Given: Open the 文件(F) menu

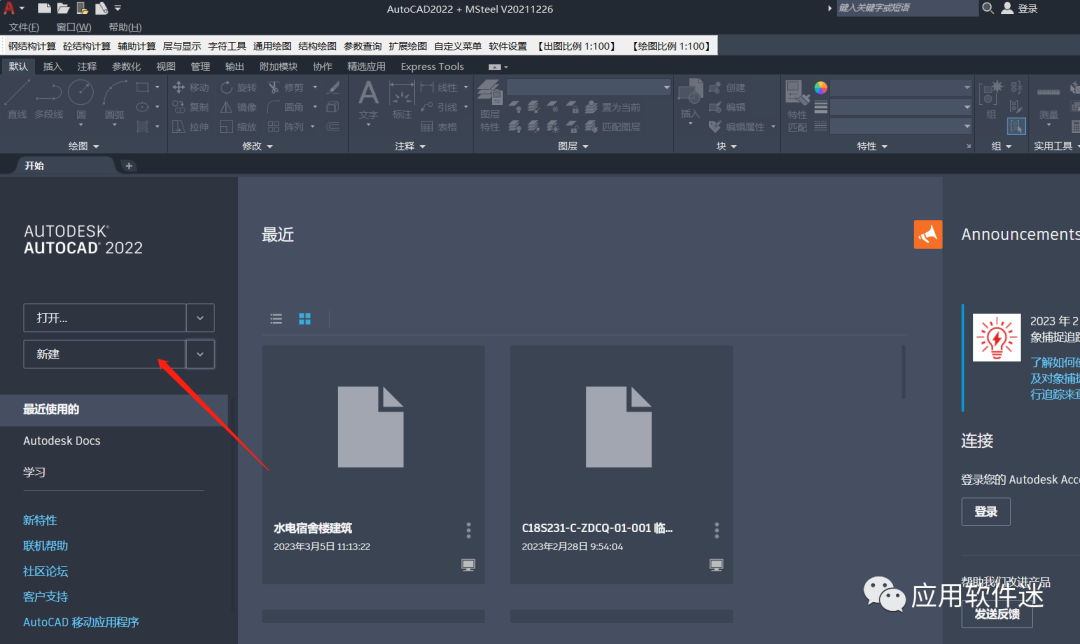Looking at the screenshot, I should point(24,27).
